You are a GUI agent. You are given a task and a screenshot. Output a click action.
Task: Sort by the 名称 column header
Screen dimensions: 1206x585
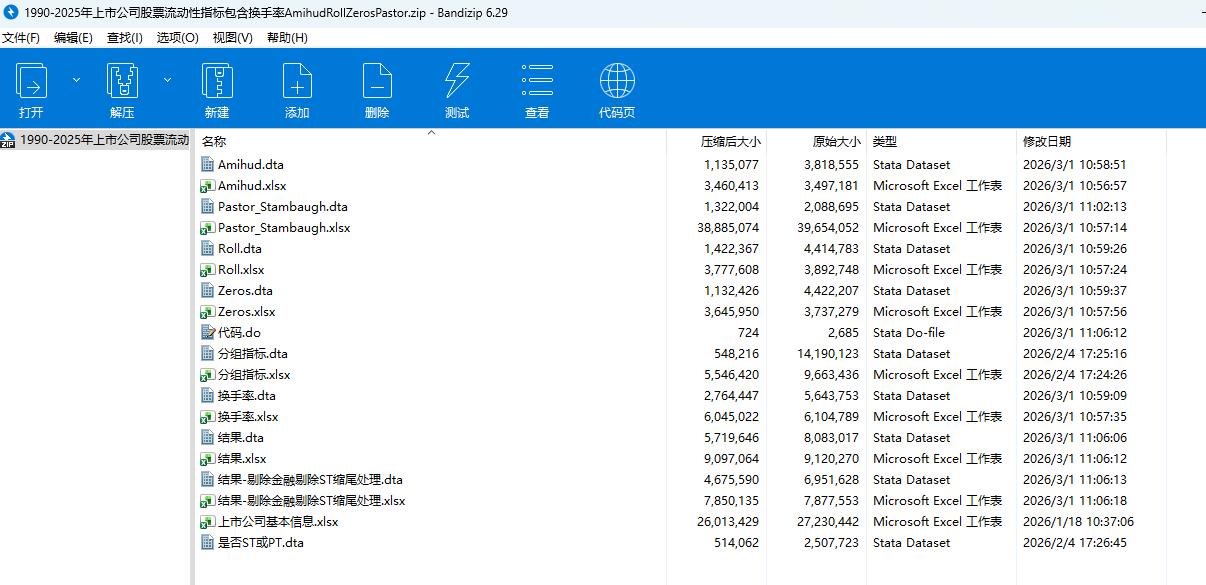pos(214,142)
